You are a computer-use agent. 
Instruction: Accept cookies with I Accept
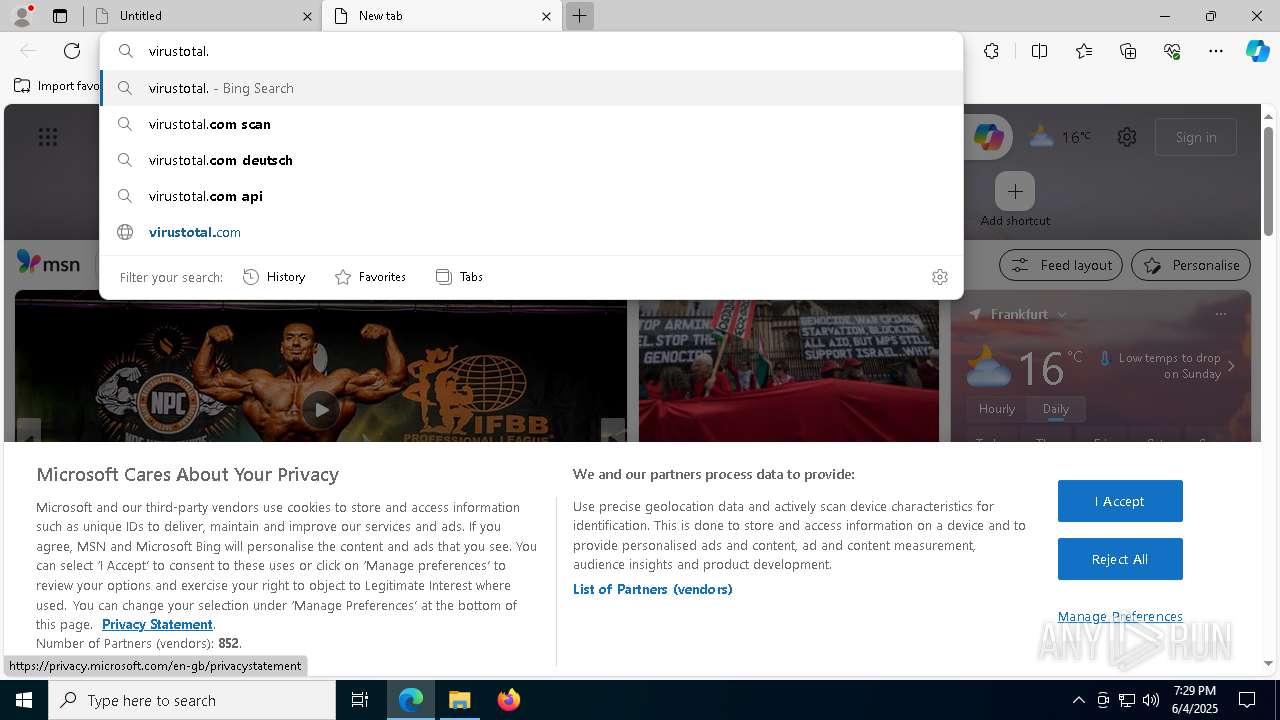[1120, 501]
